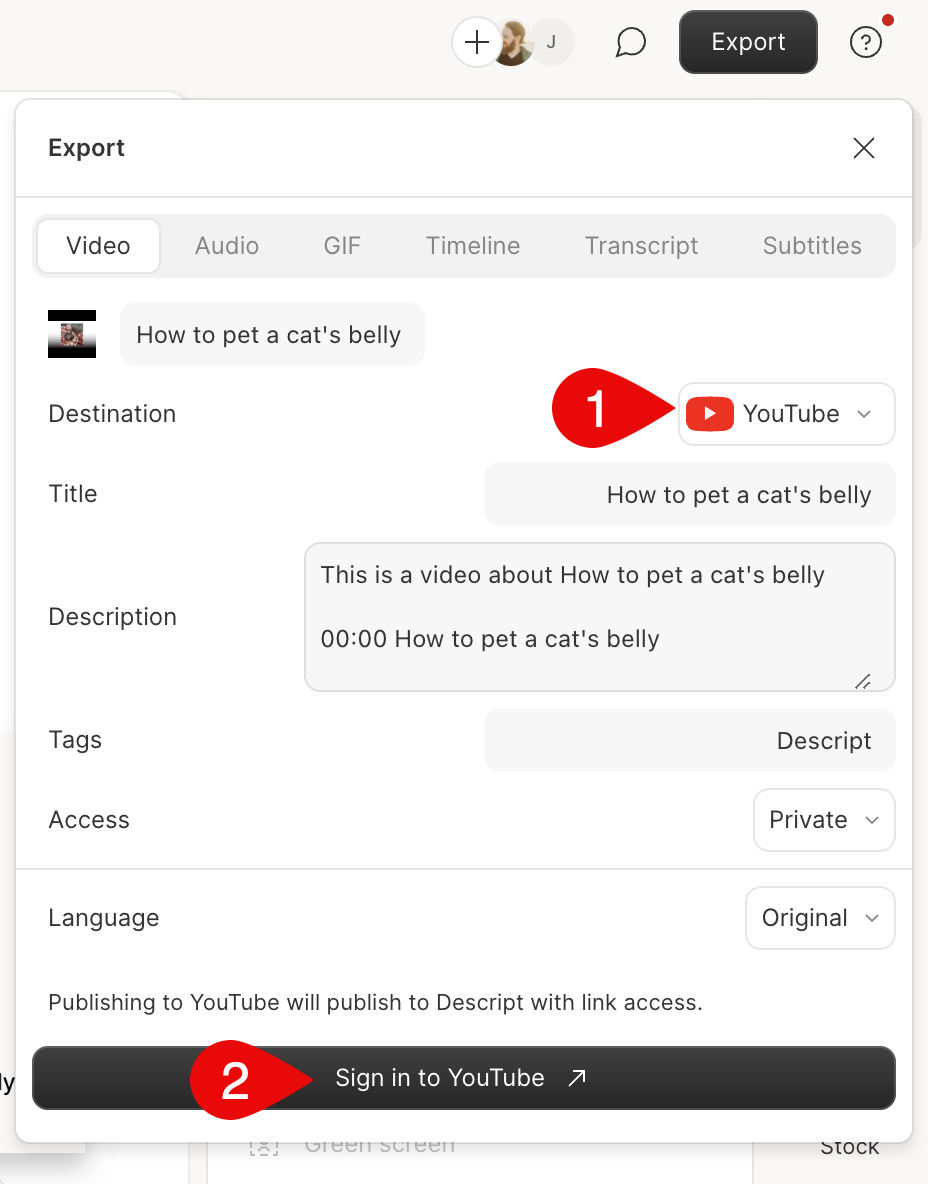928x1184 pixels.
Task: Click inside the Description text area
Action: 600,617
